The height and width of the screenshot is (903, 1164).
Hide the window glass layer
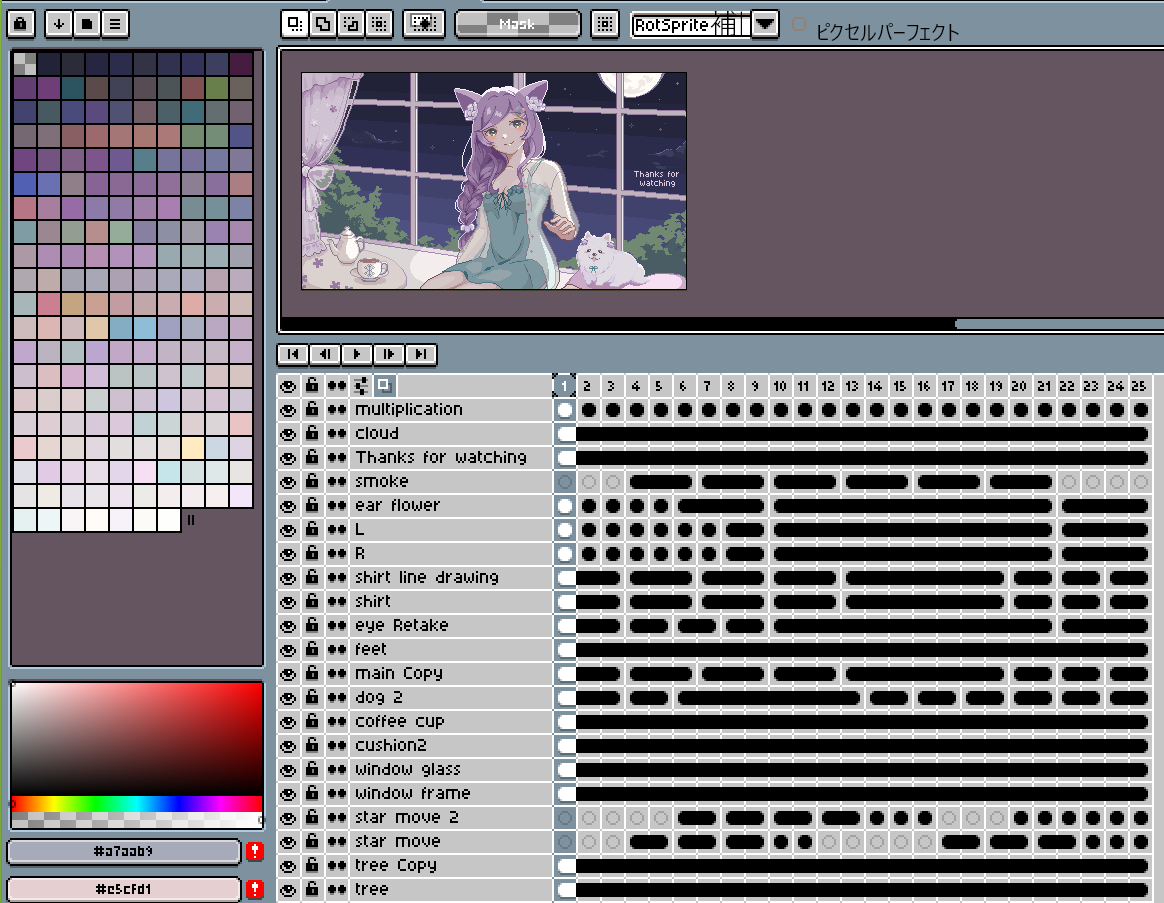coord(288,770)
